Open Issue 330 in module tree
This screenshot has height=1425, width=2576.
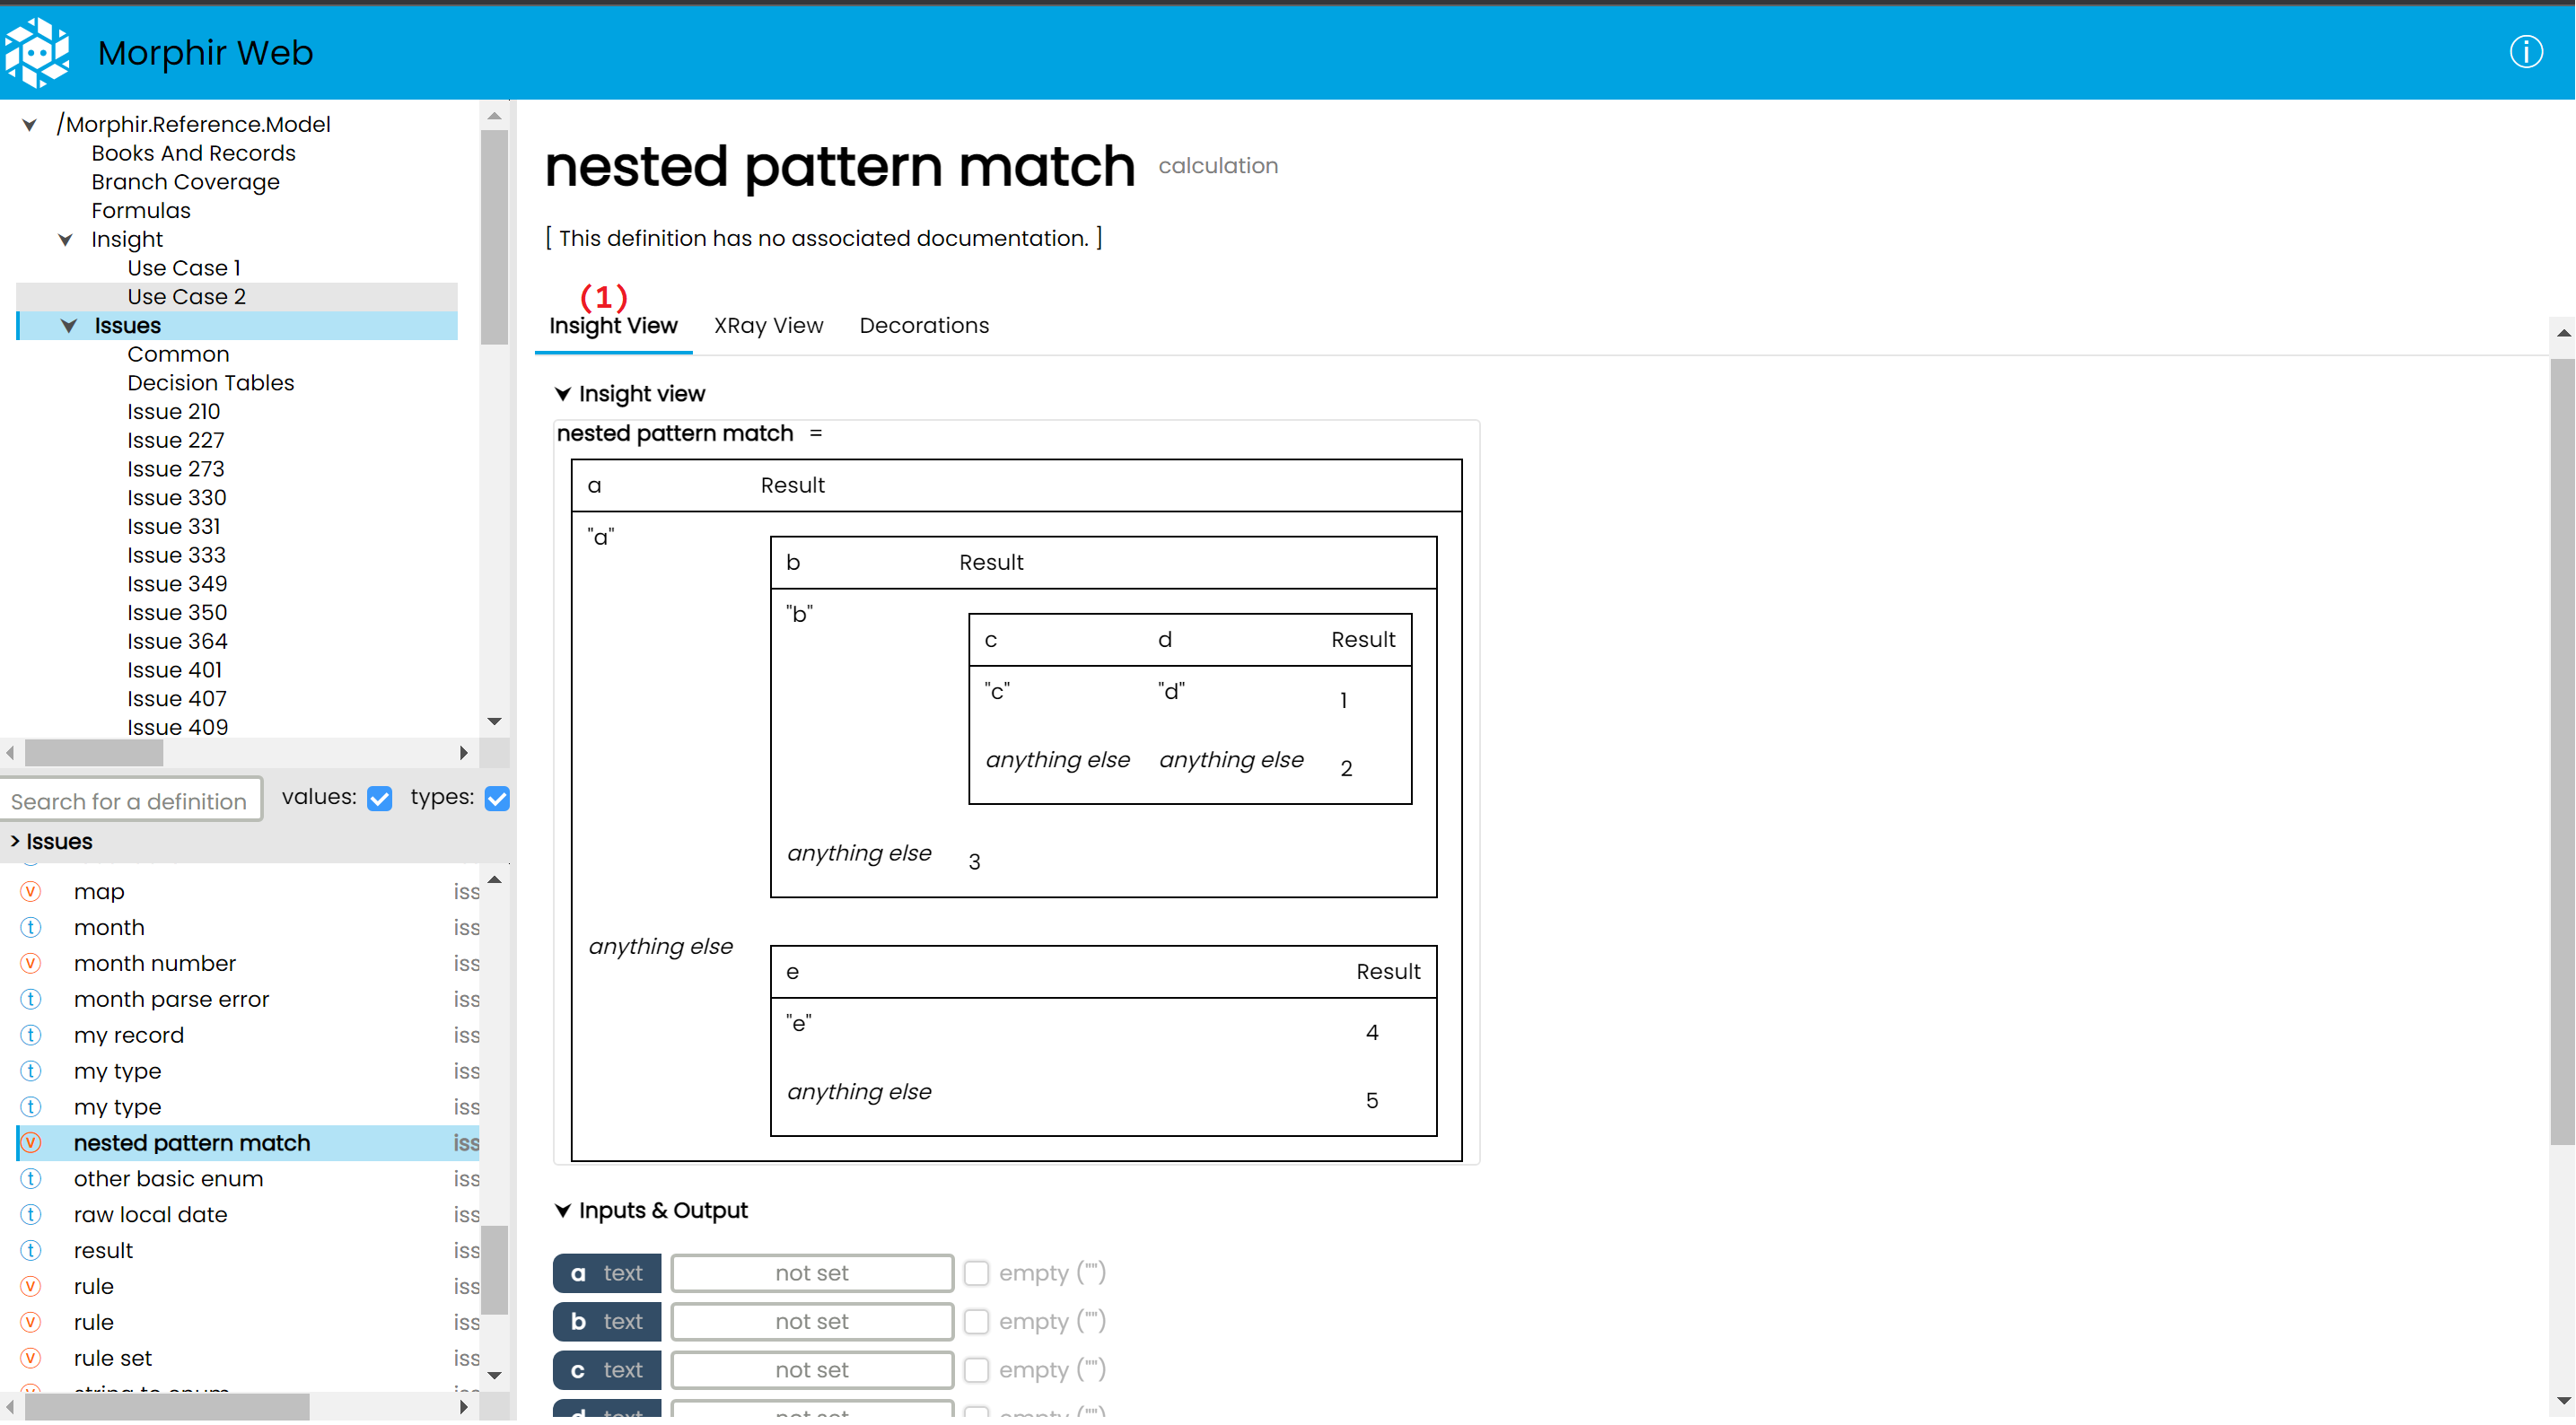click(176, 498)
